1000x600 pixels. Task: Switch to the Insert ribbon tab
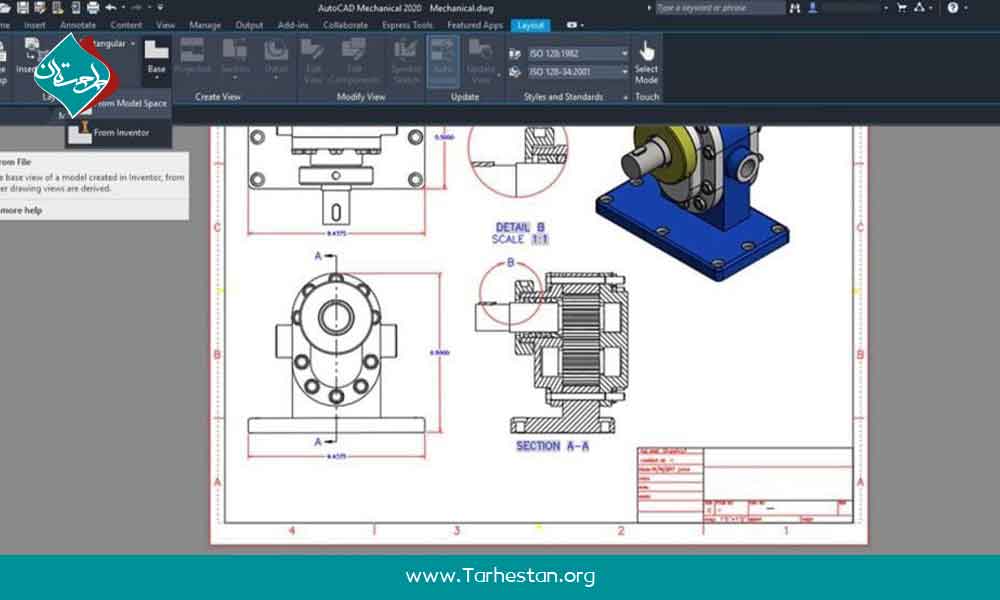[x=34, y=25]
